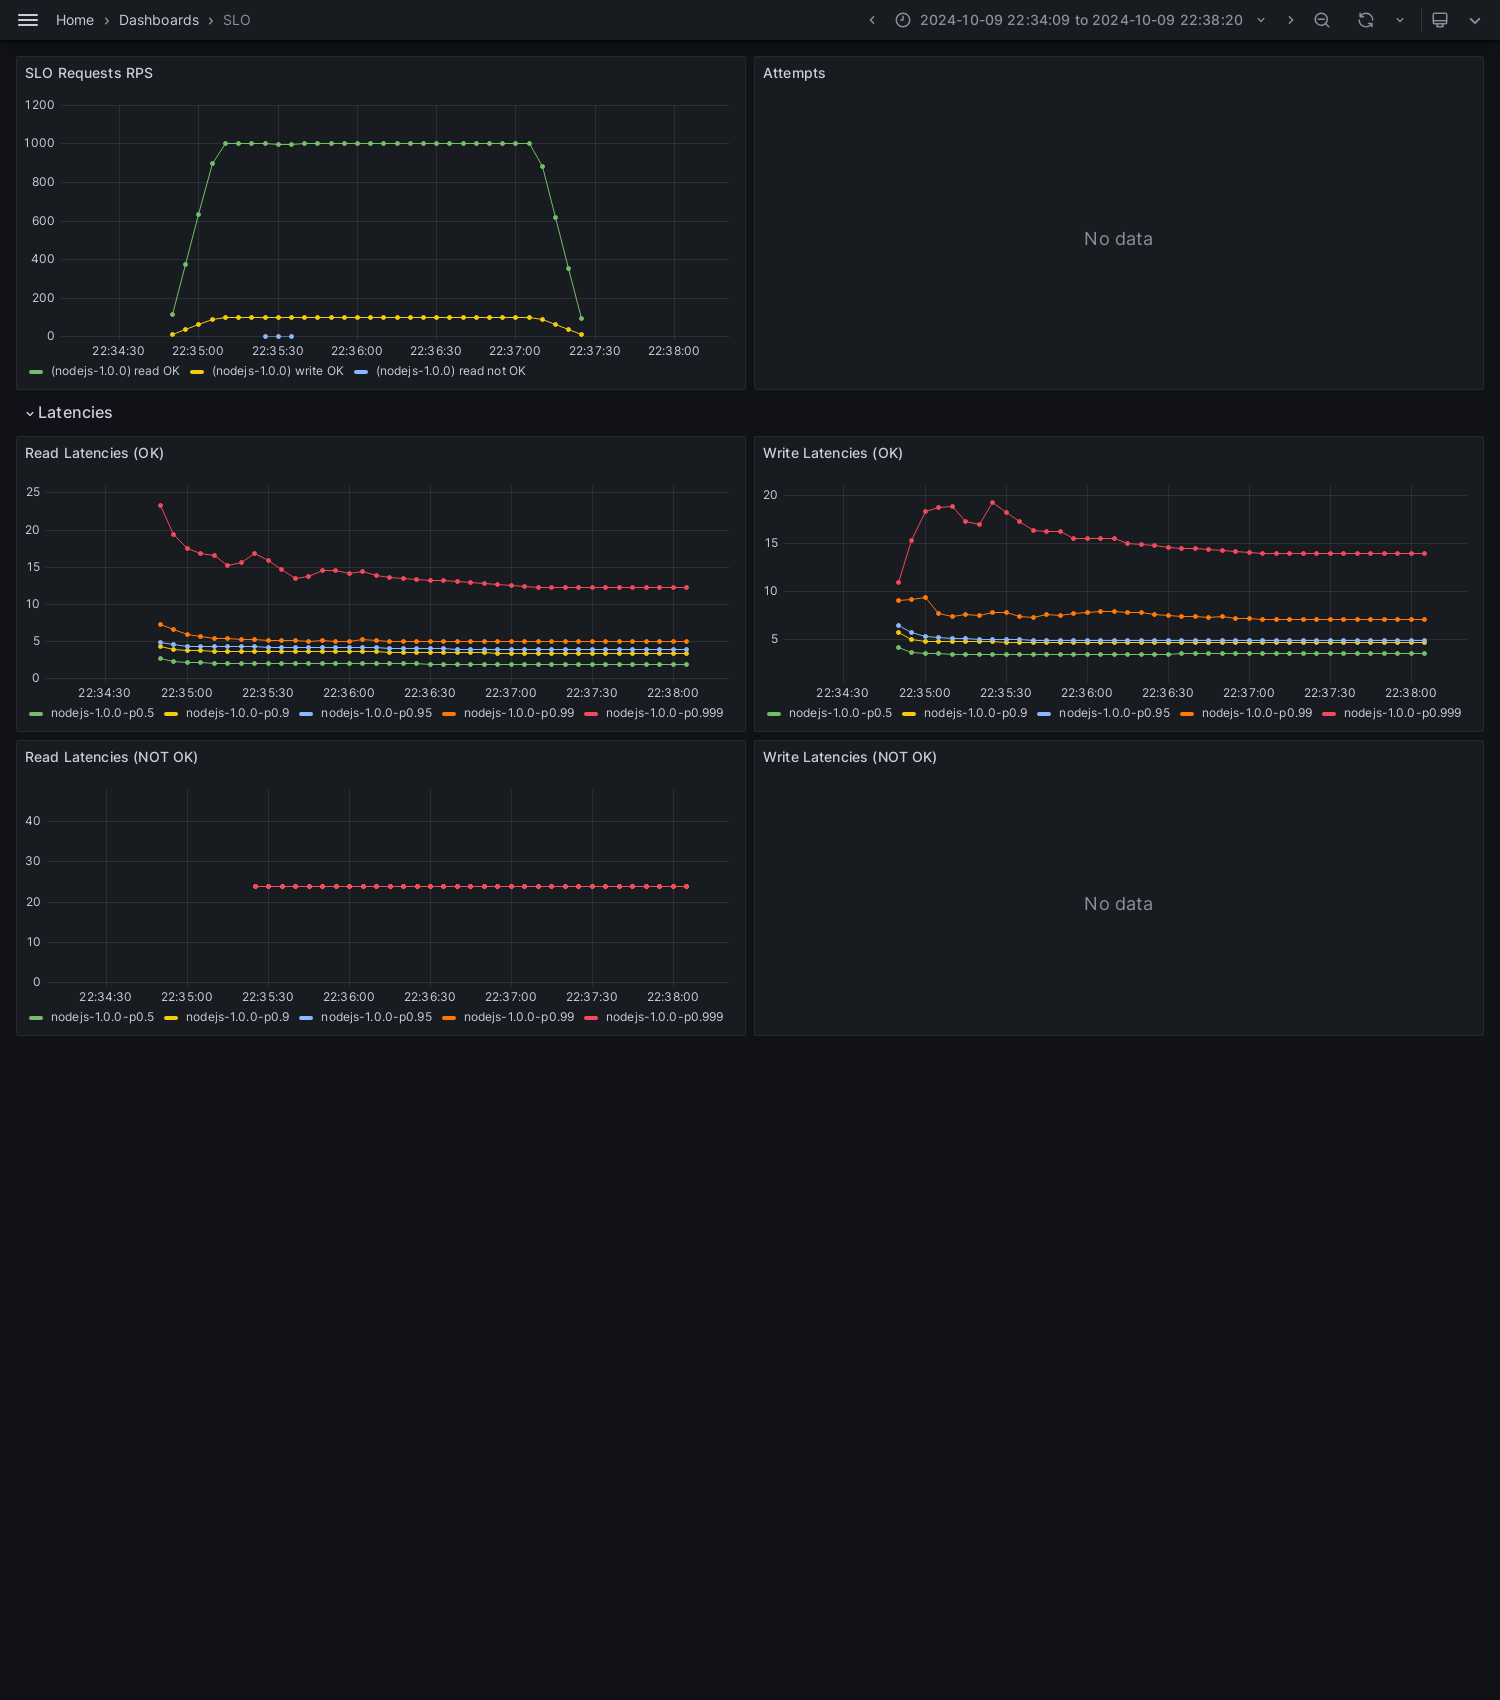Toggle p0.99 series in Read Latencies (OK)
1500x1700 pixels.
(519, 713)
